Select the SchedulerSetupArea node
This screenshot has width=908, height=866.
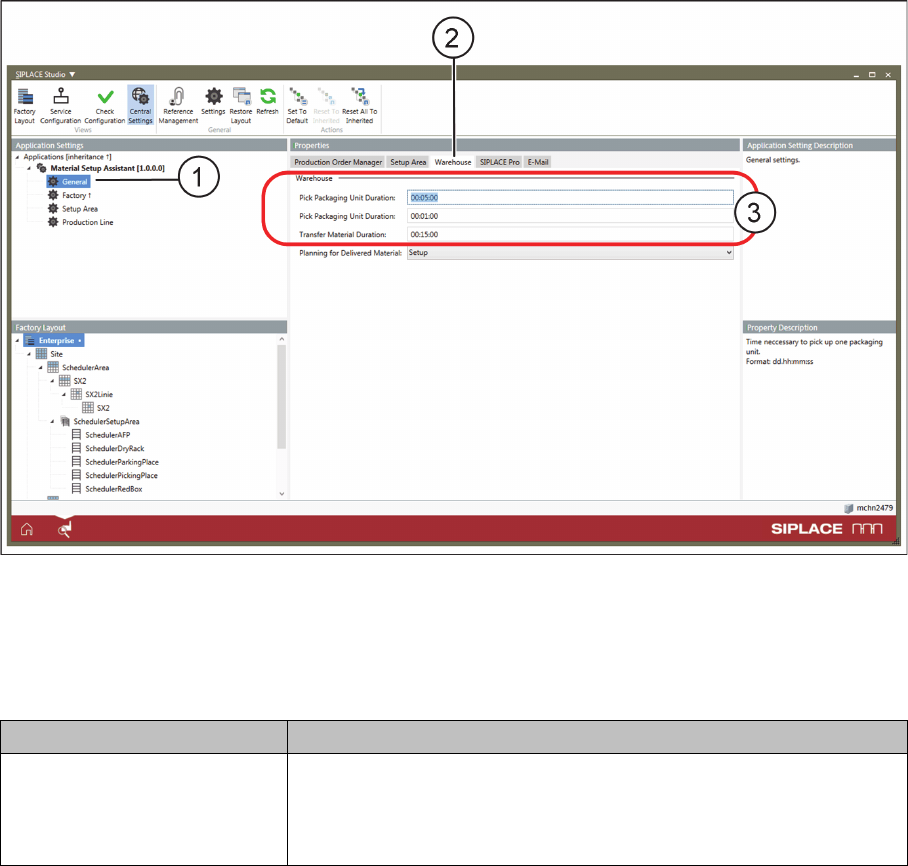click(100, 422)
